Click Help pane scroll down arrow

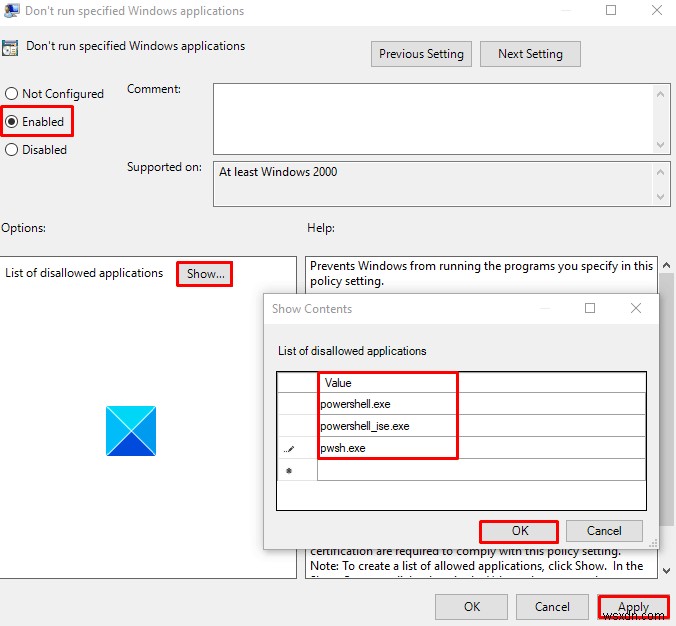point(667,571)
